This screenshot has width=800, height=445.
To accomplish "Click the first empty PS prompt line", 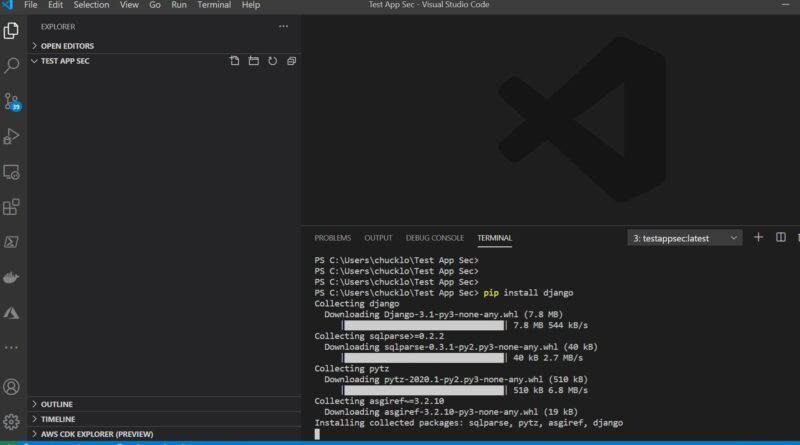I will [396, 260].
